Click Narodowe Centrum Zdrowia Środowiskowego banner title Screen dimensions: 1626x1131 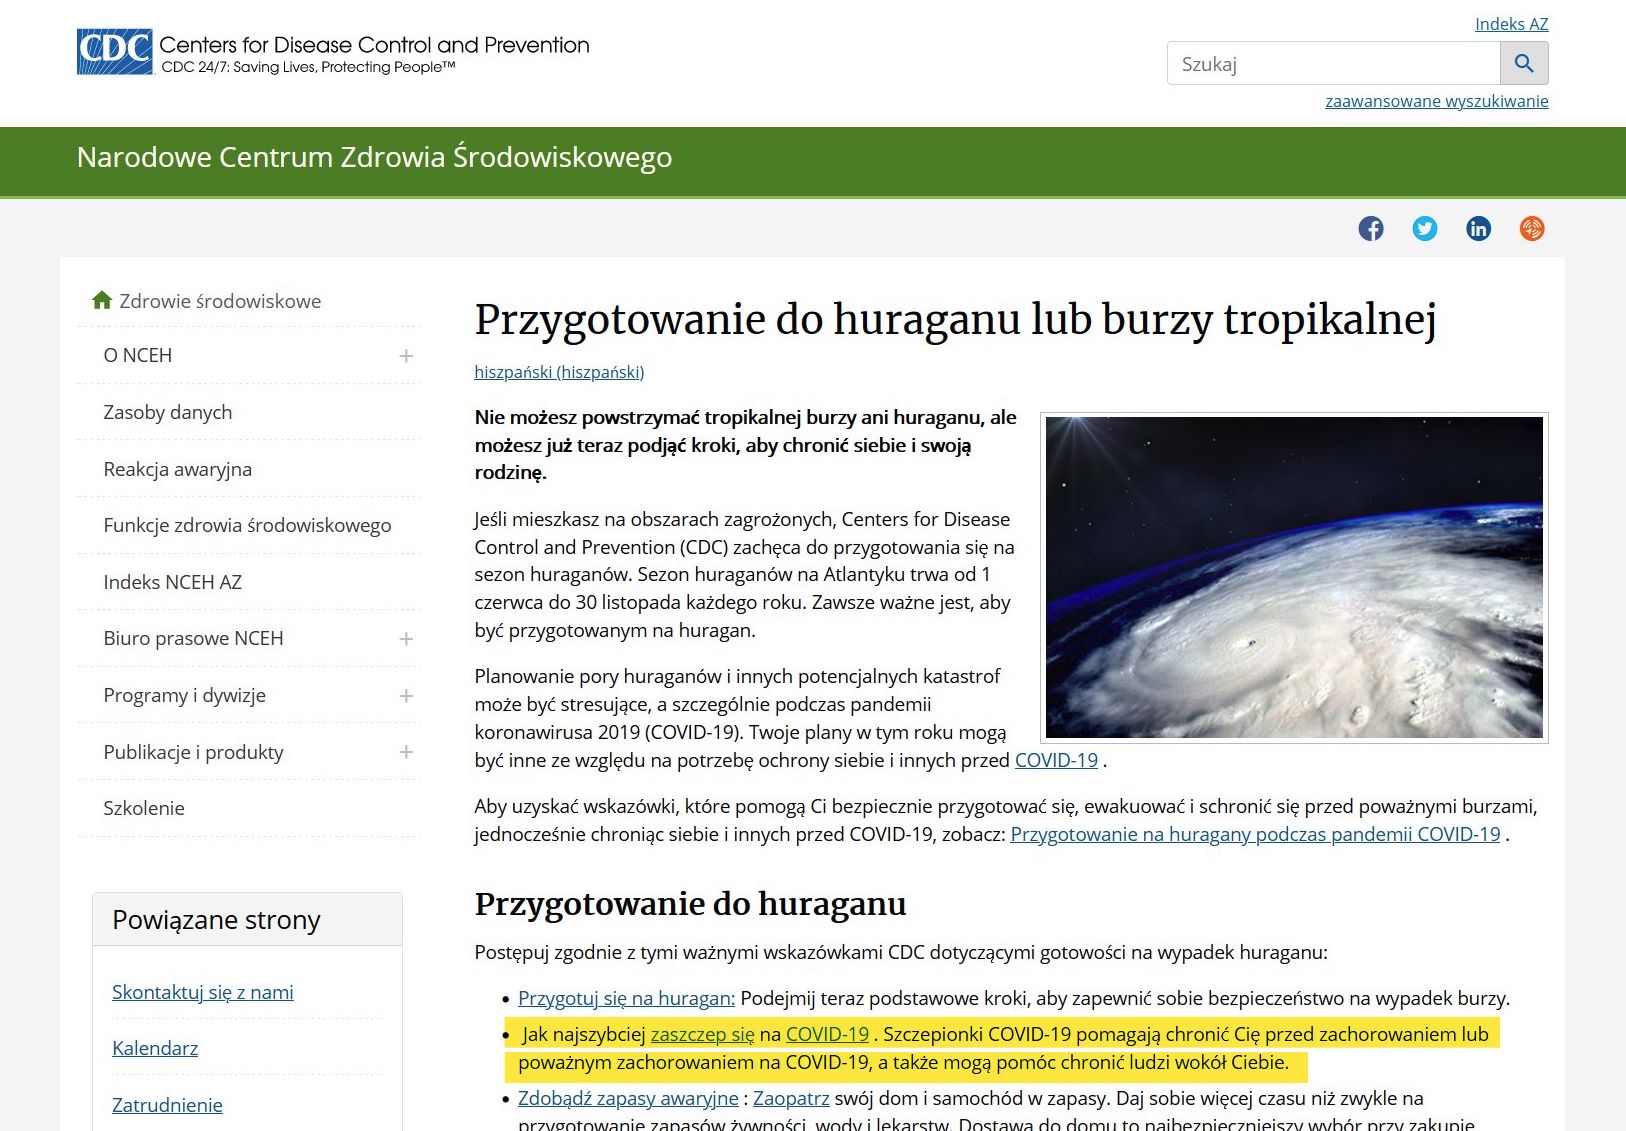(x=374, y=157)
